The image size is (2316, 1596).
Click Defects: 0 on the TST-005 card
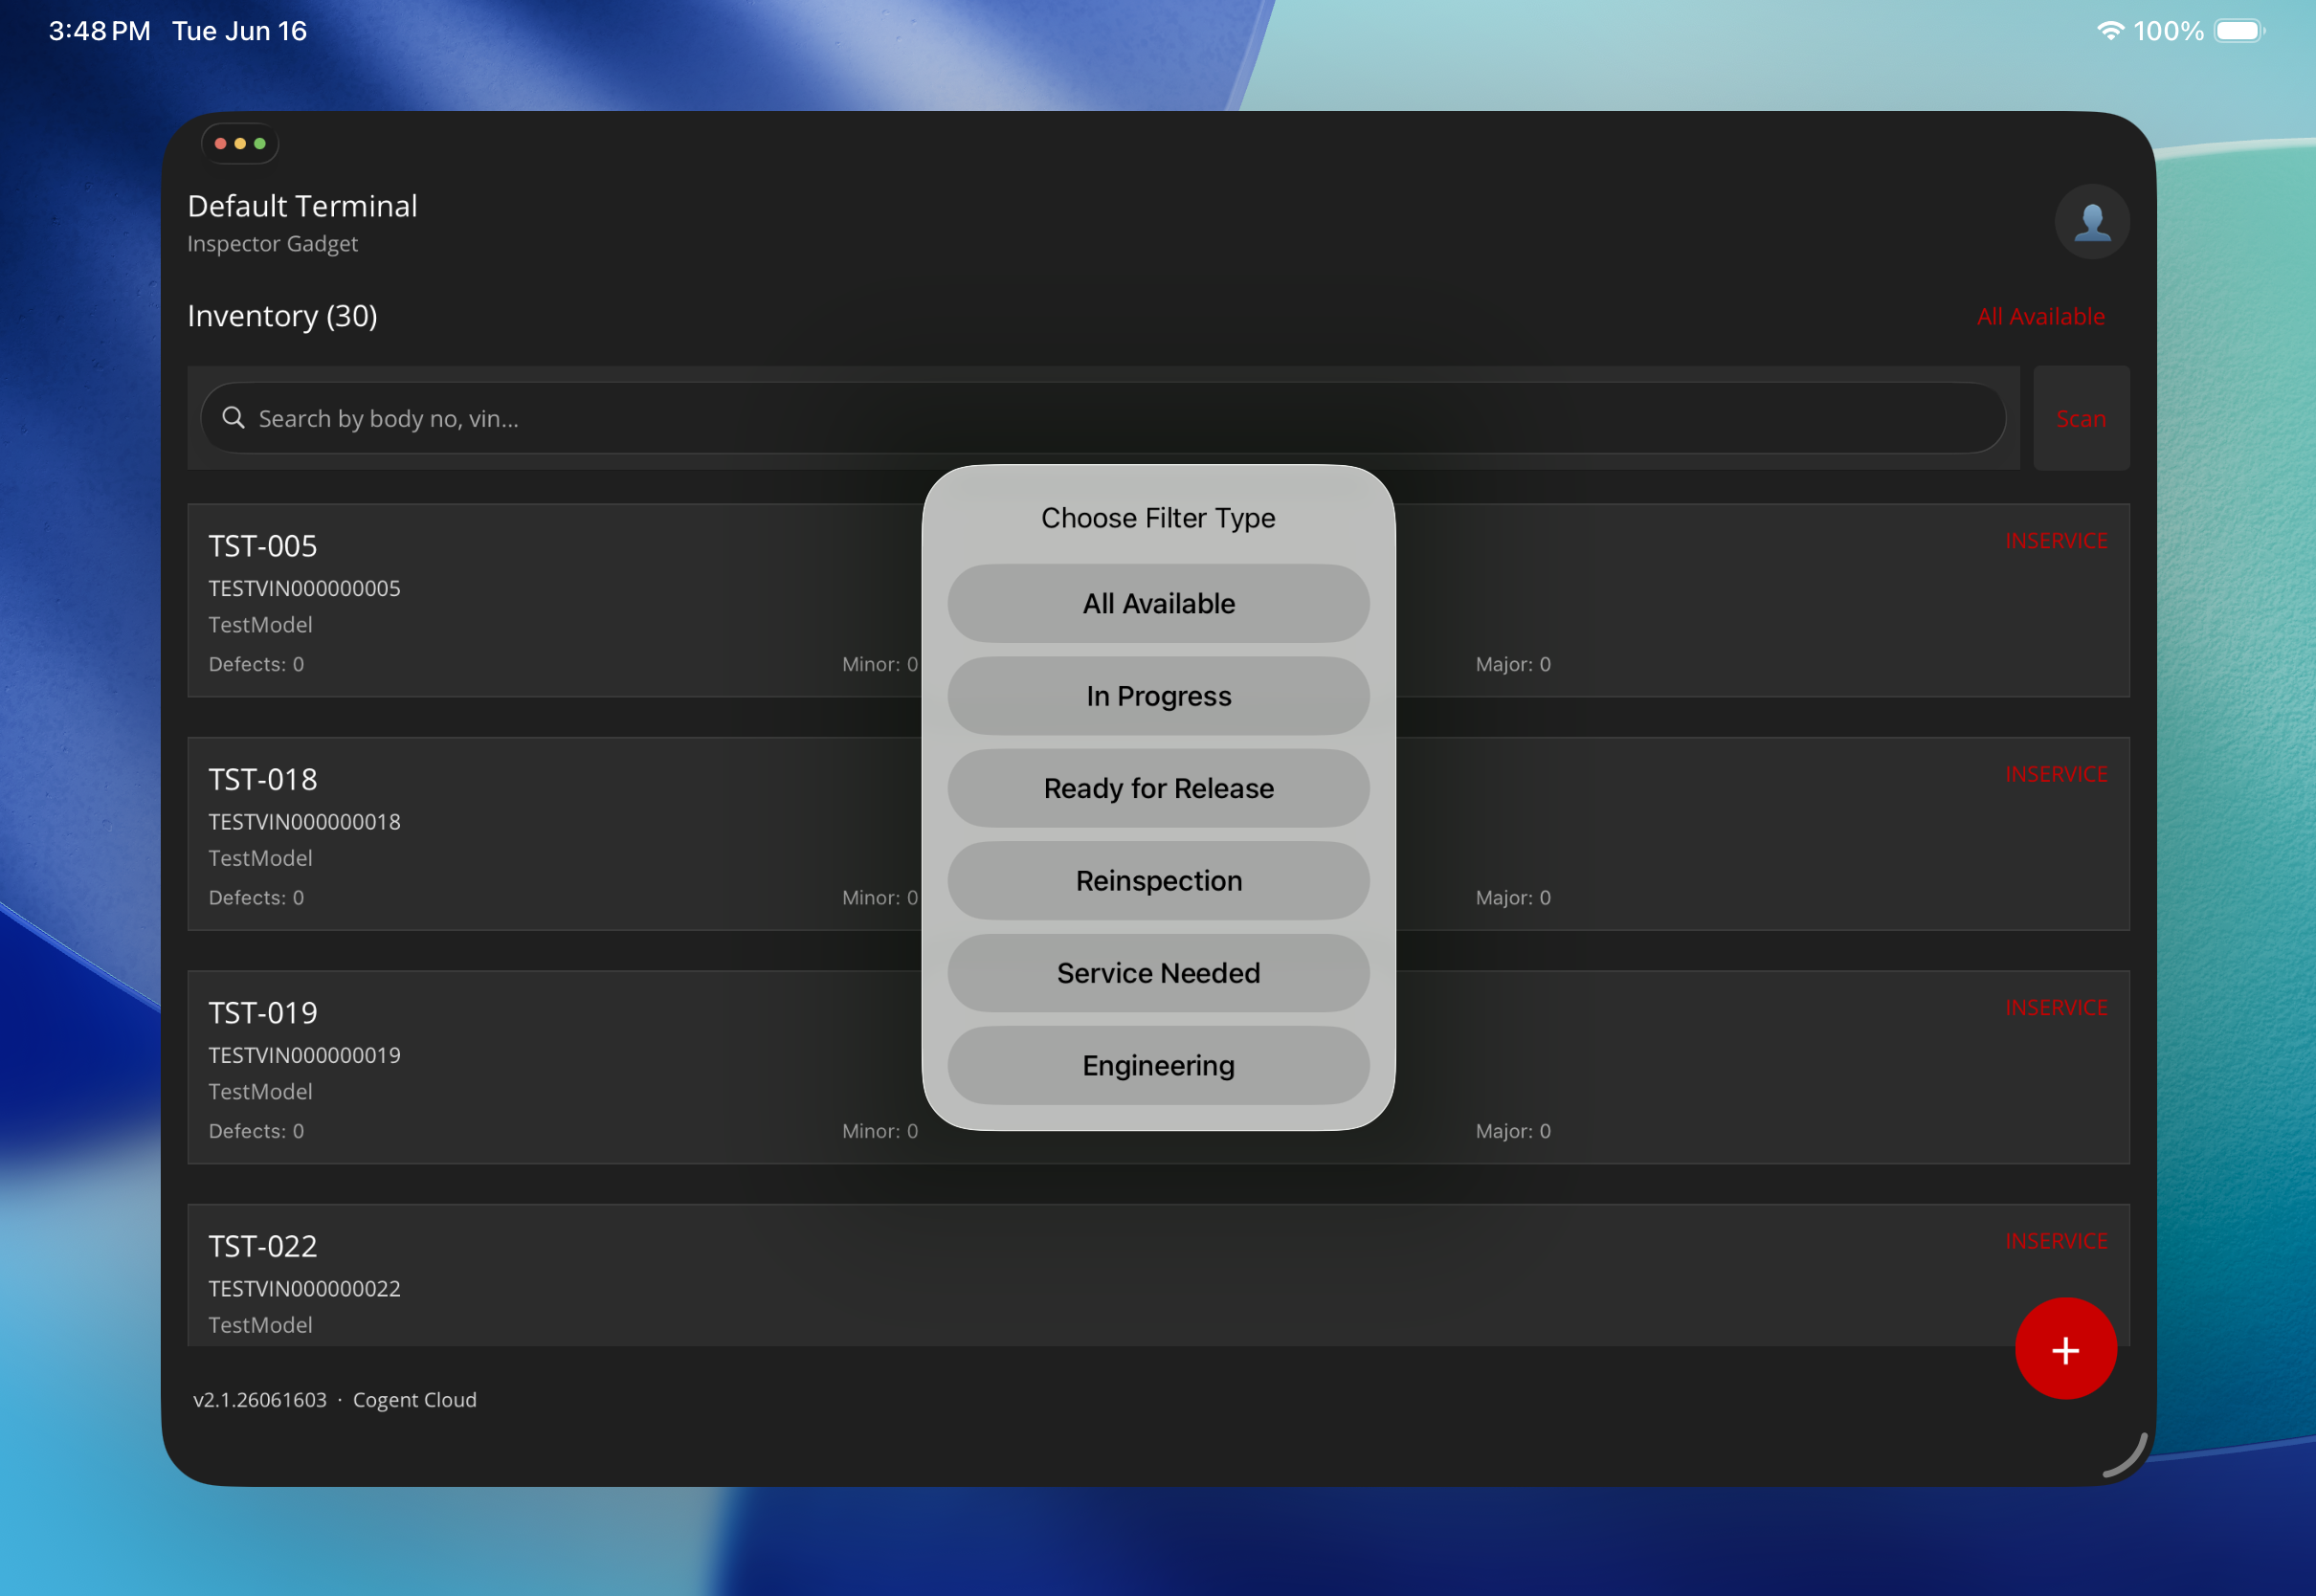[256, 664]
